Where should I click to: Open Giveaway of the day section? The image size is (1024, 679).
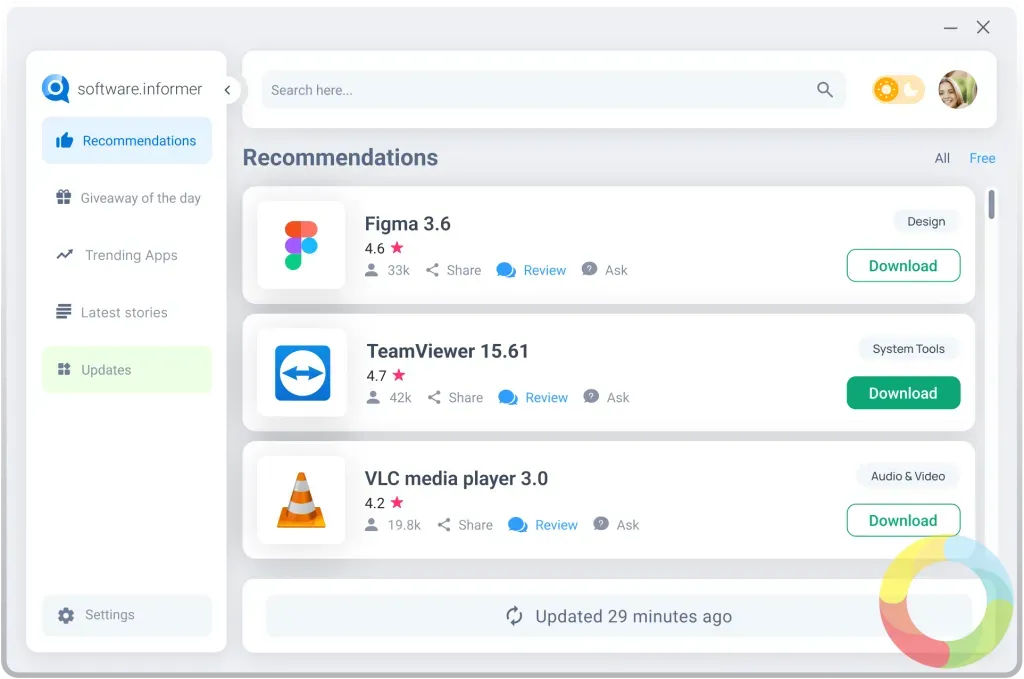point(127,198)
